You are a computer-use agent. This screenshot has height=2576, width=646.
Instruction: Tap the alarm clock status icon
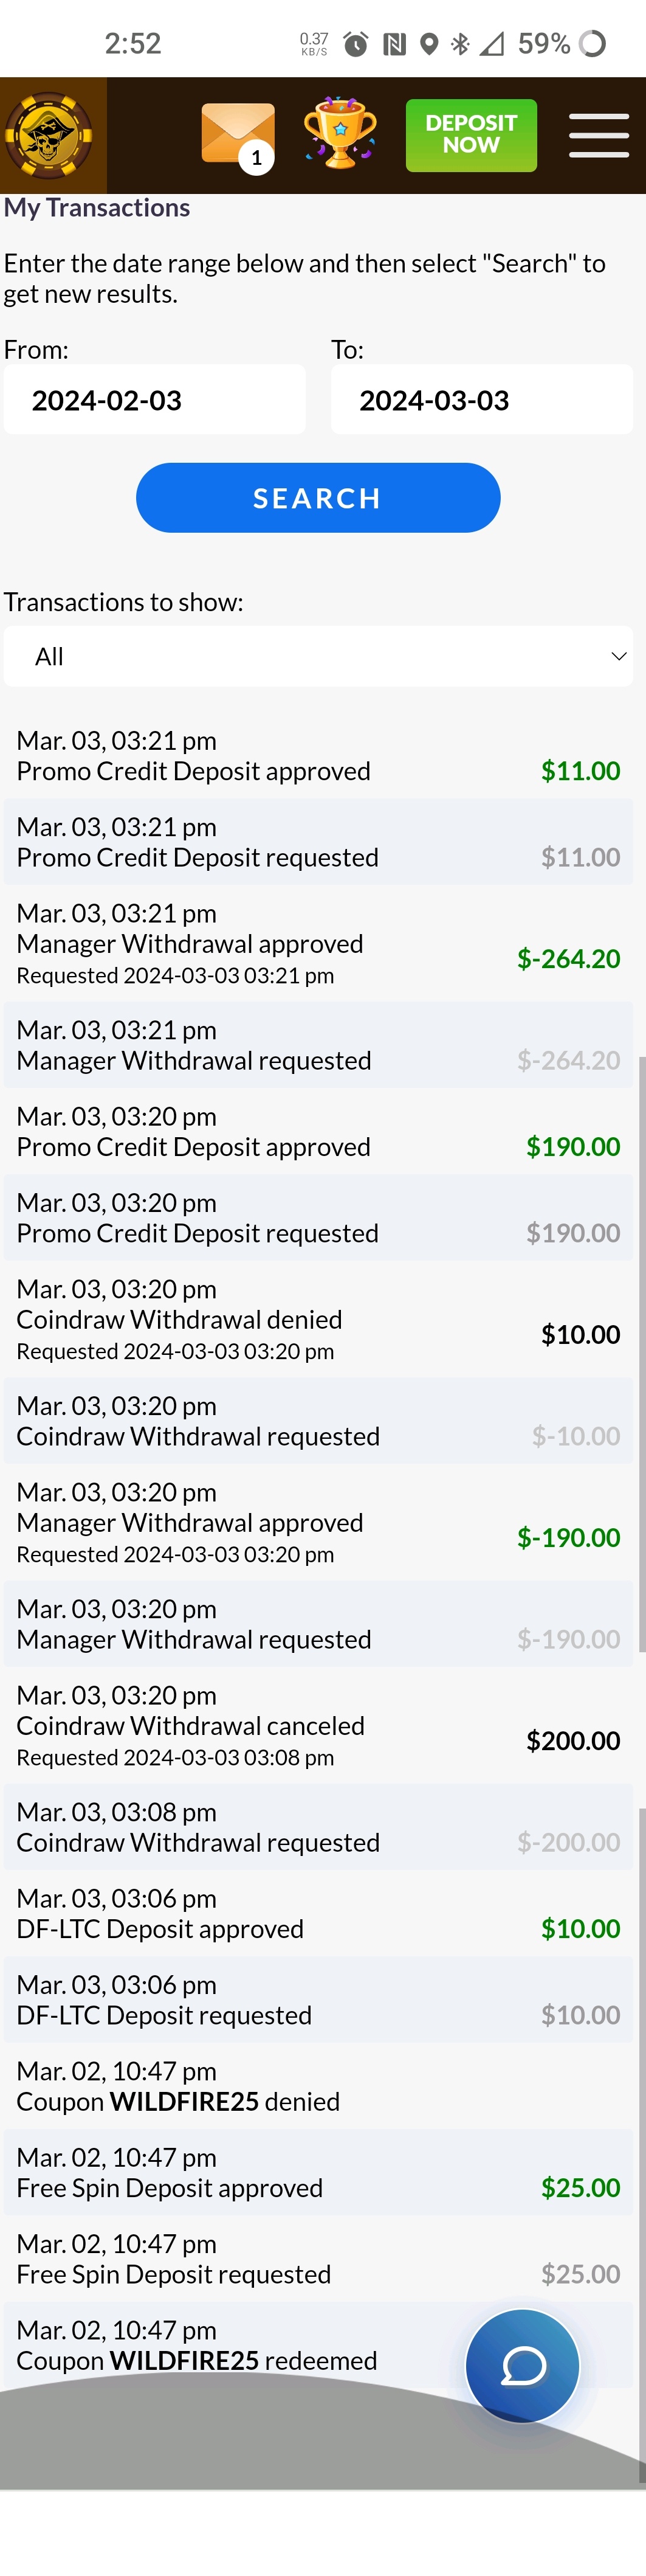(x=355, y=44)
